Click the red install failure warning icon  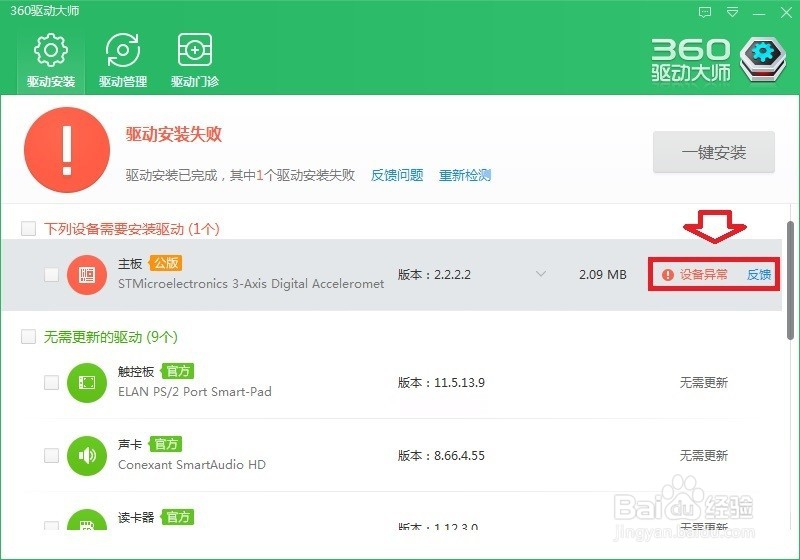click(67, 150)
